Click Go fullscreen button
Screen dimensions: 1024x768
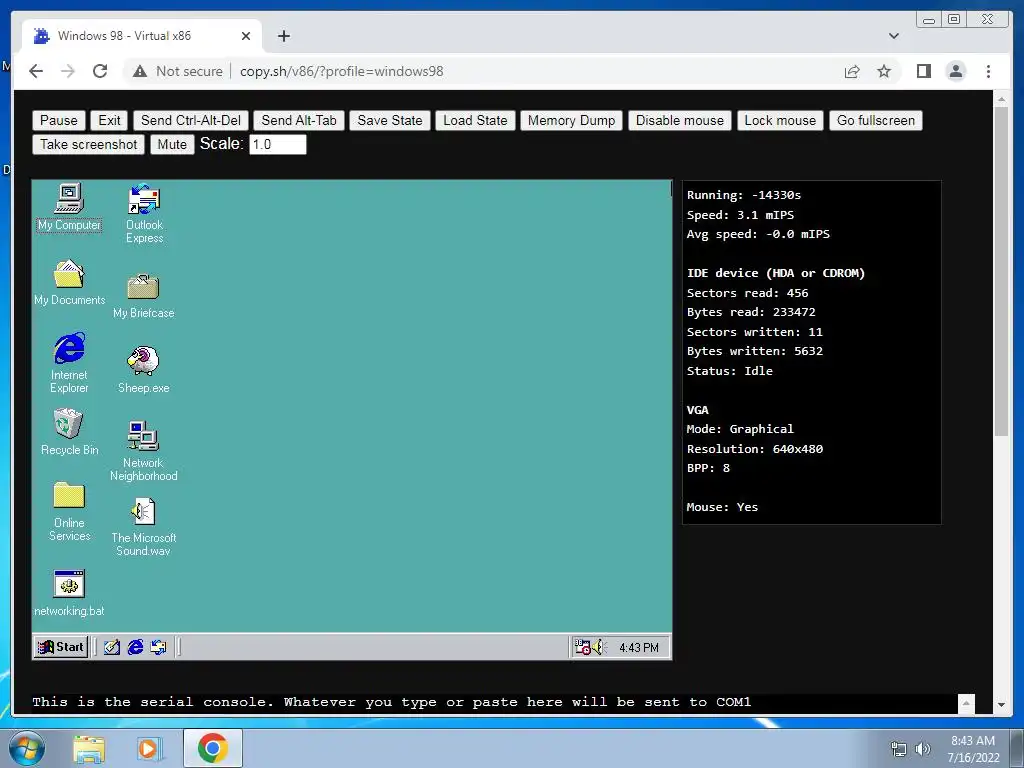click(x=876, y=120)
